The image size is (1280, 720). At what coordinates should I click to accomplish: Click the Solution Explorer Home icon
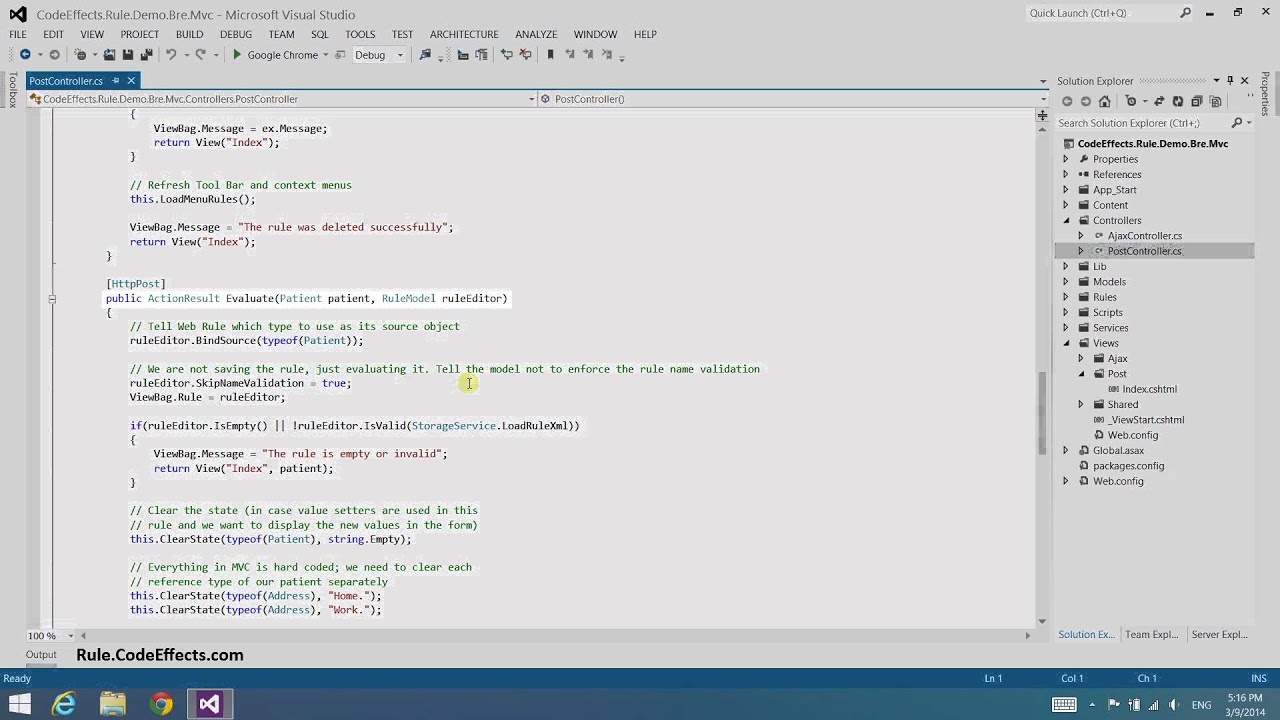coord(1105,101)
